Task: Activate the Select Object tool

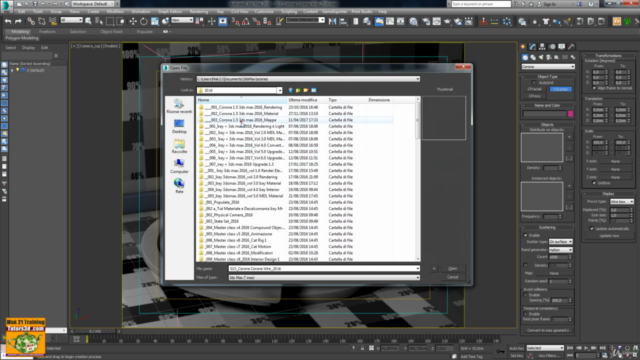Action: [x=88, y=21]
